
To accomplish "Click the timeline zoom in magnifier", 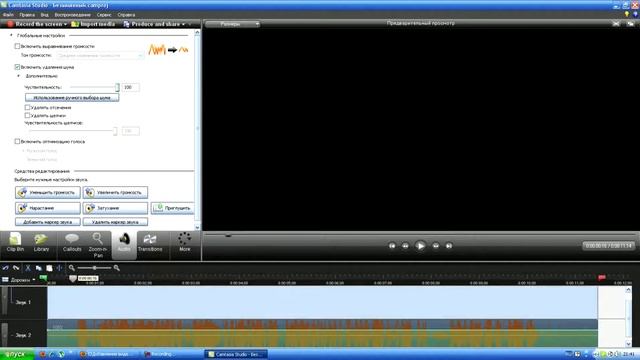I will click(117, 268).
